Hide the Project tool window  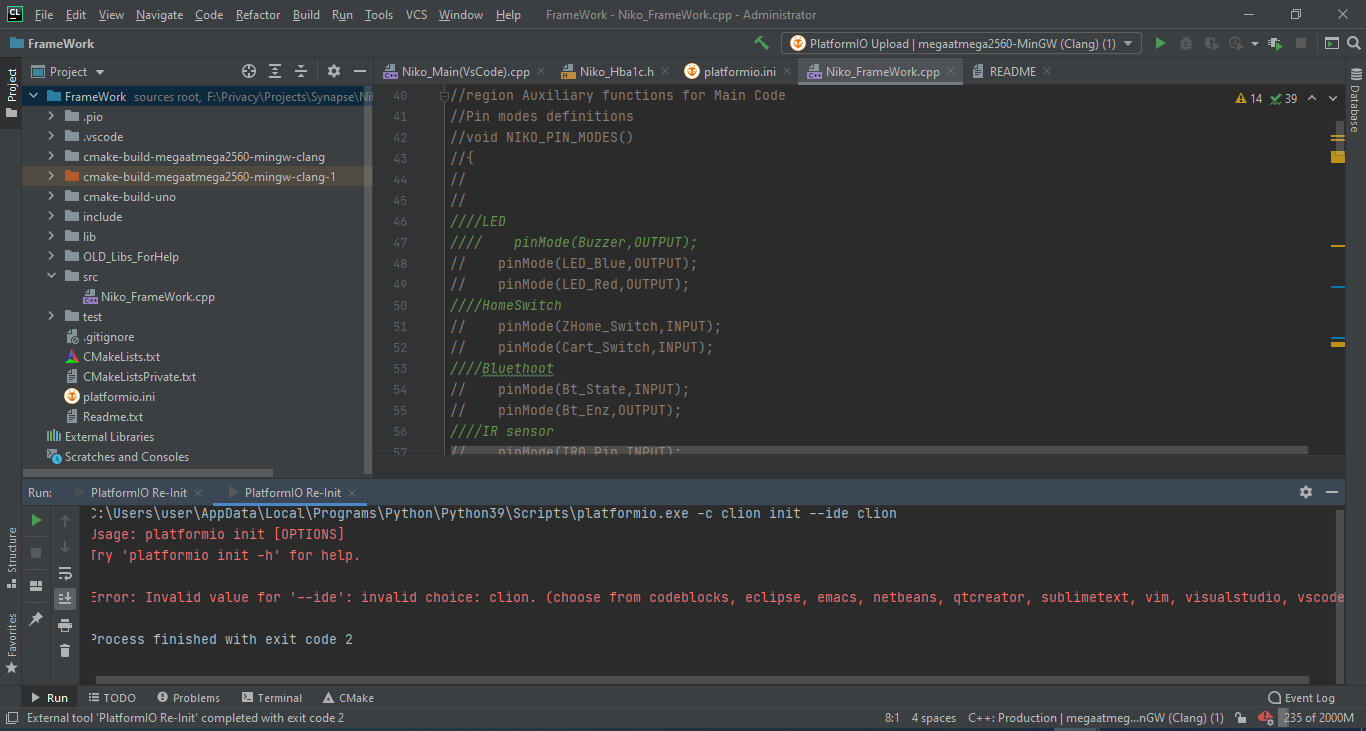(358, 71)
